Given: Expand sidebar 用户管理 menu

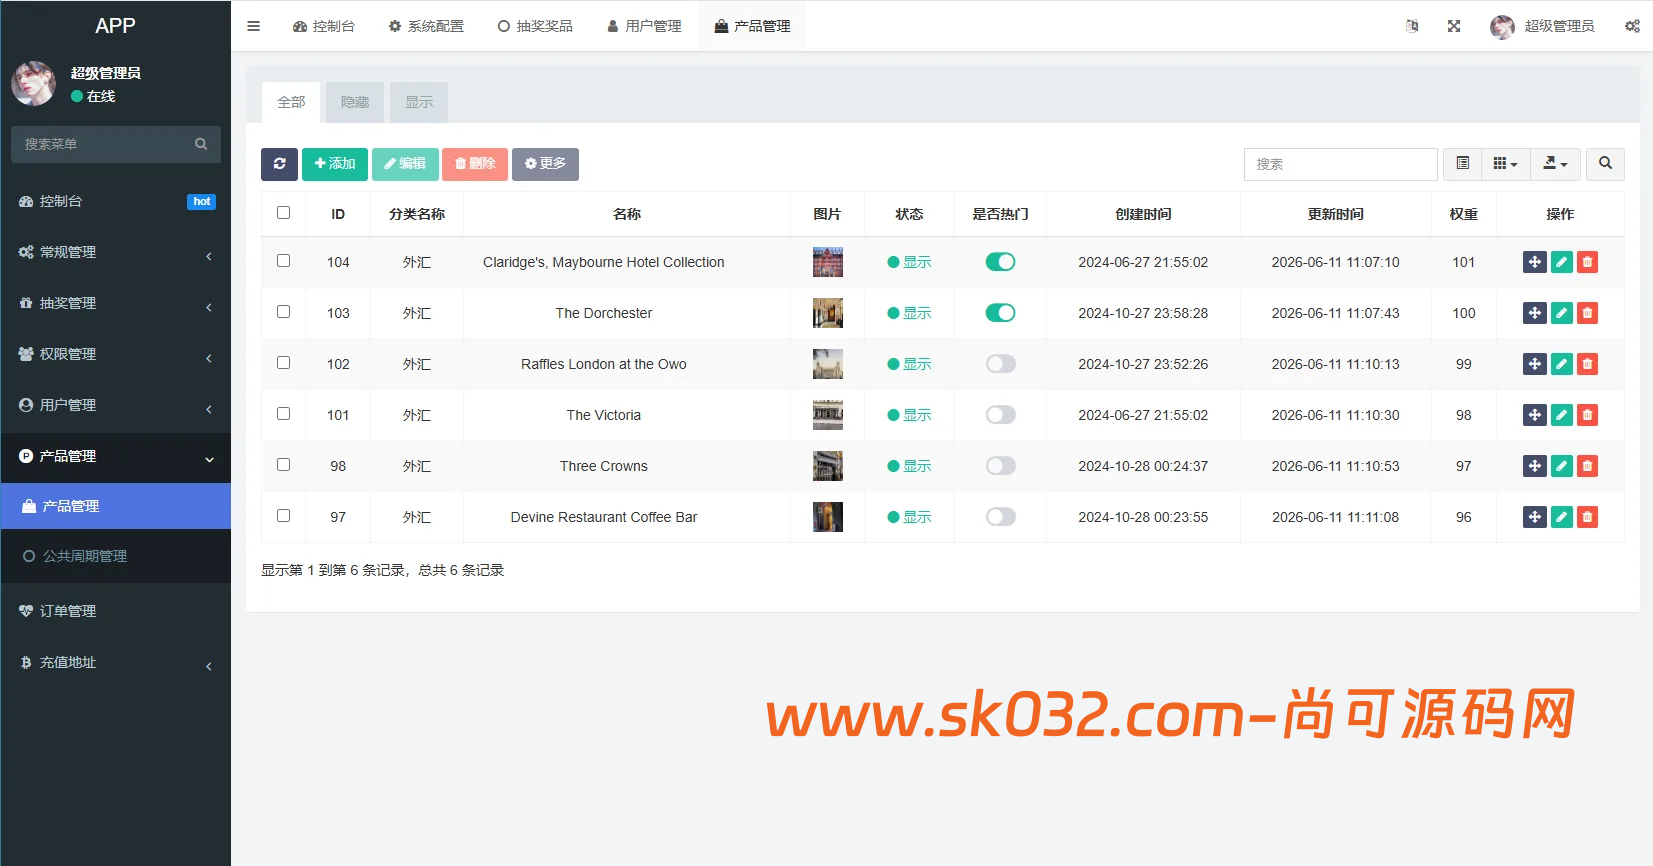Looking at the screenshot, I should [x=116, y=405].
